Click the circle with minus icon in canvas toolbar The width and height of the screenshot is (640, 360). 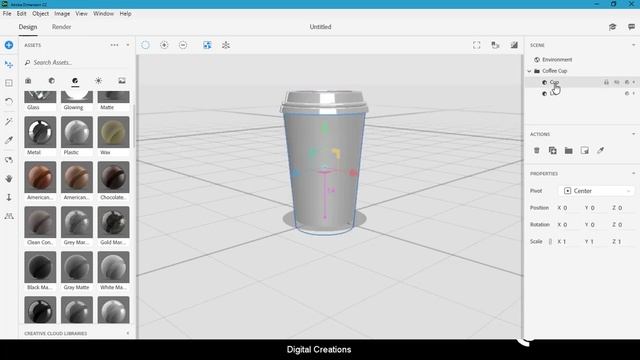coord(183,45)
